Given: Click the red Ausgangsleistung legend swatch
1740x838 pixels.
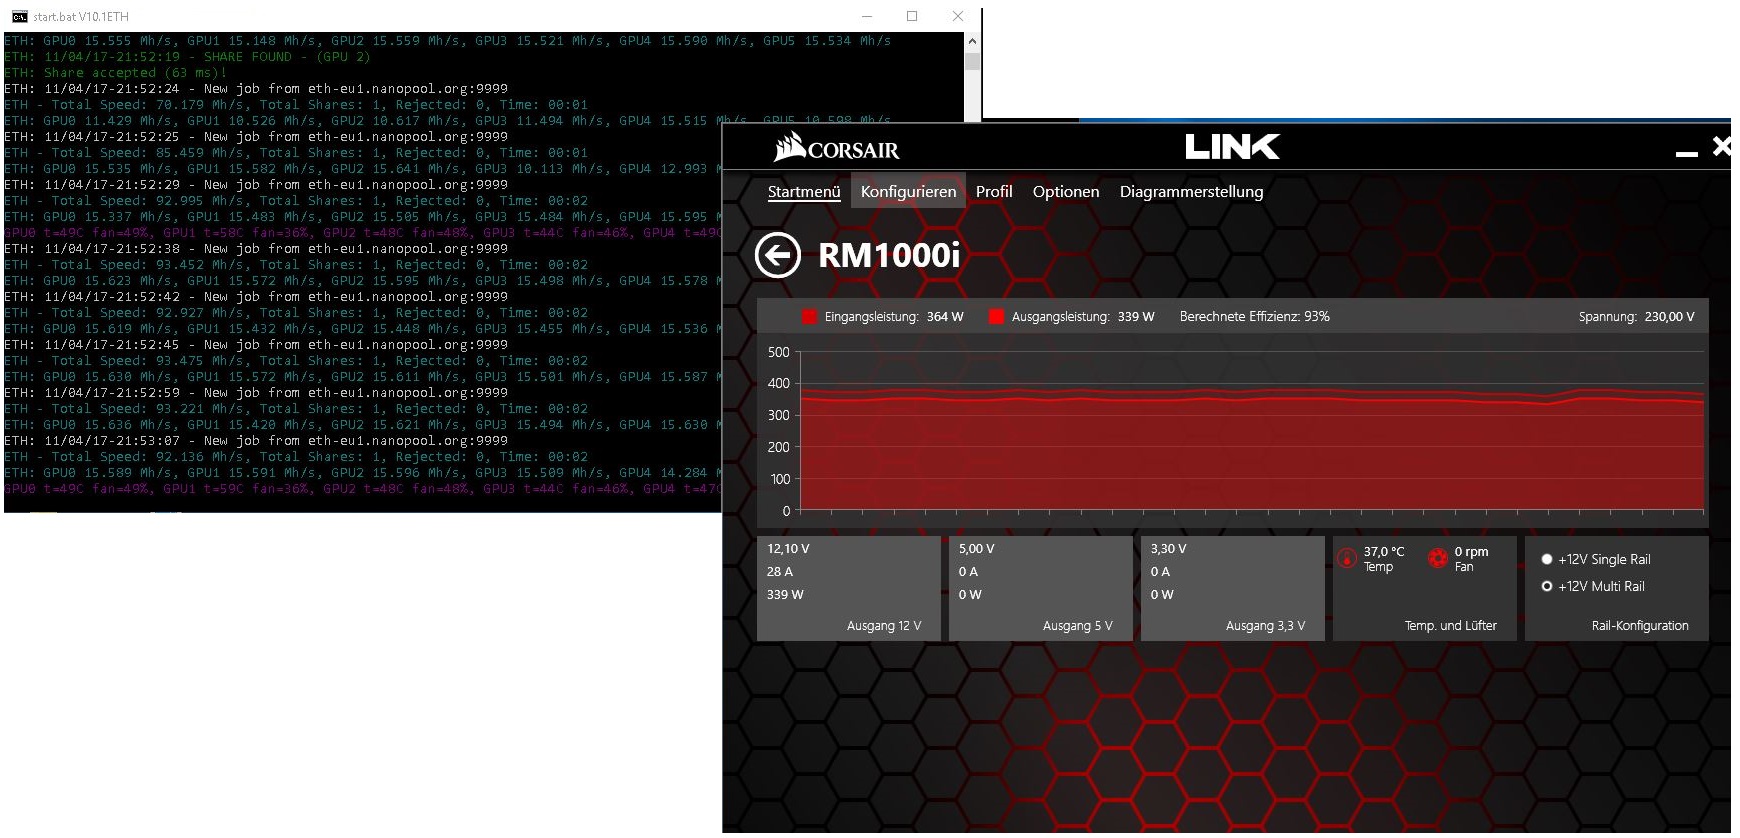Looking at the screenshot, I should click(x=996, y=316).
